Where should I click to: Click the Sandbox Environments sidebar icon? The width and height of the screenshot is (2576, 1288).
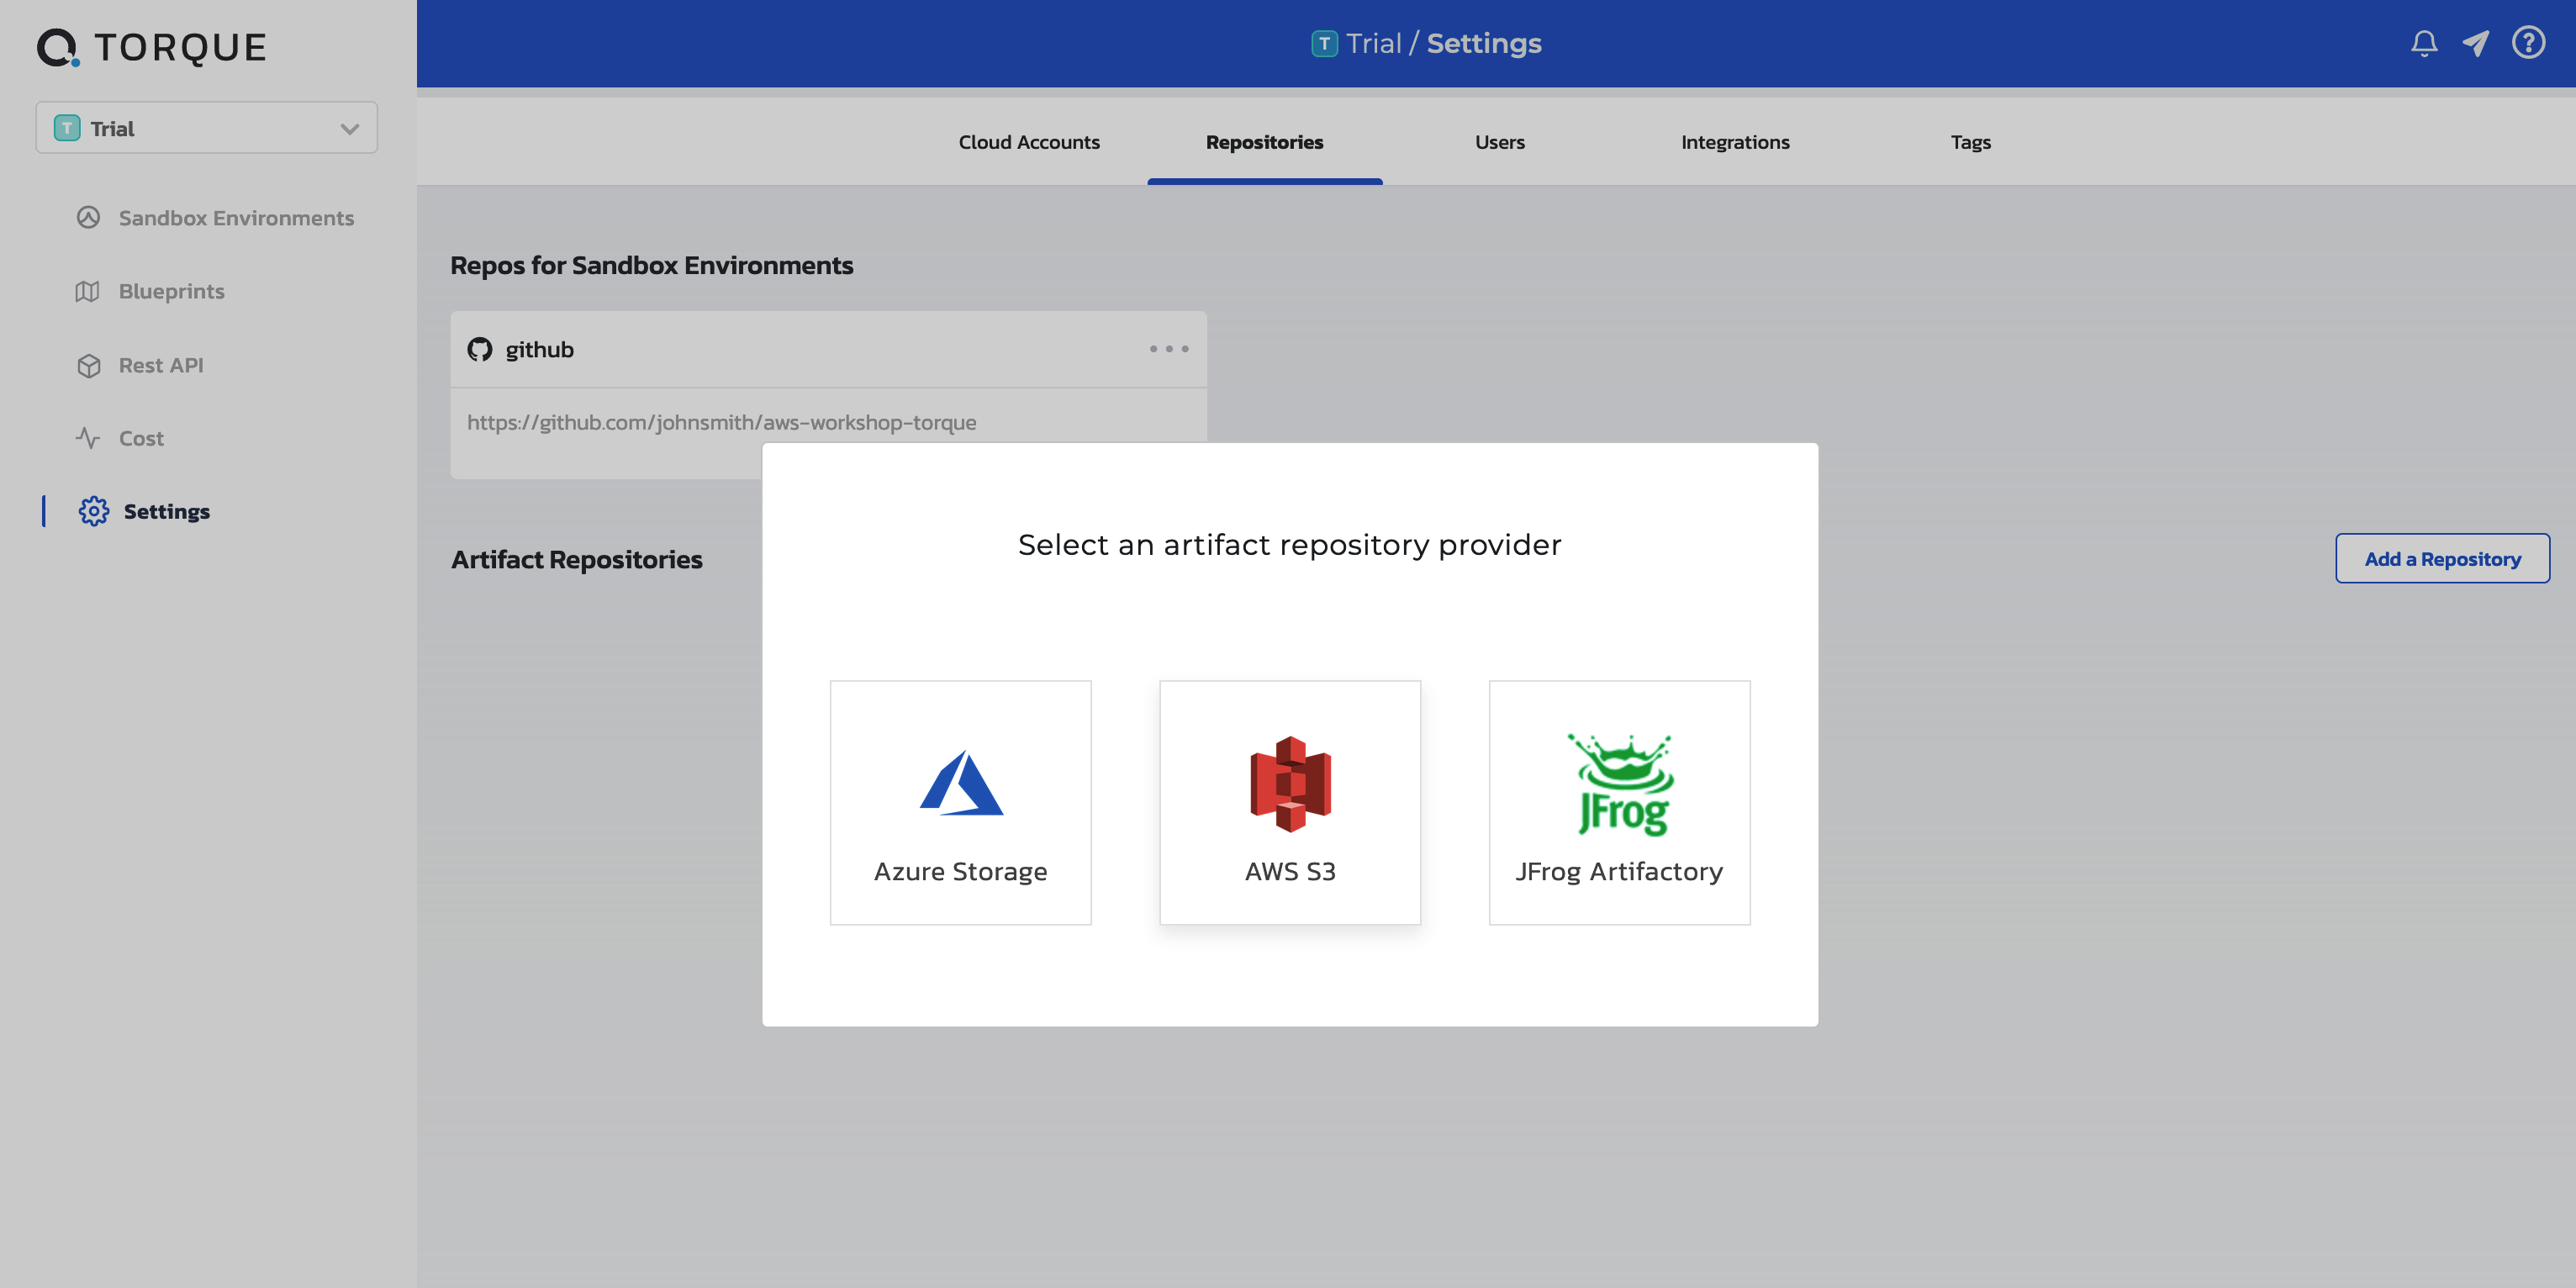(x=88, y=217)
